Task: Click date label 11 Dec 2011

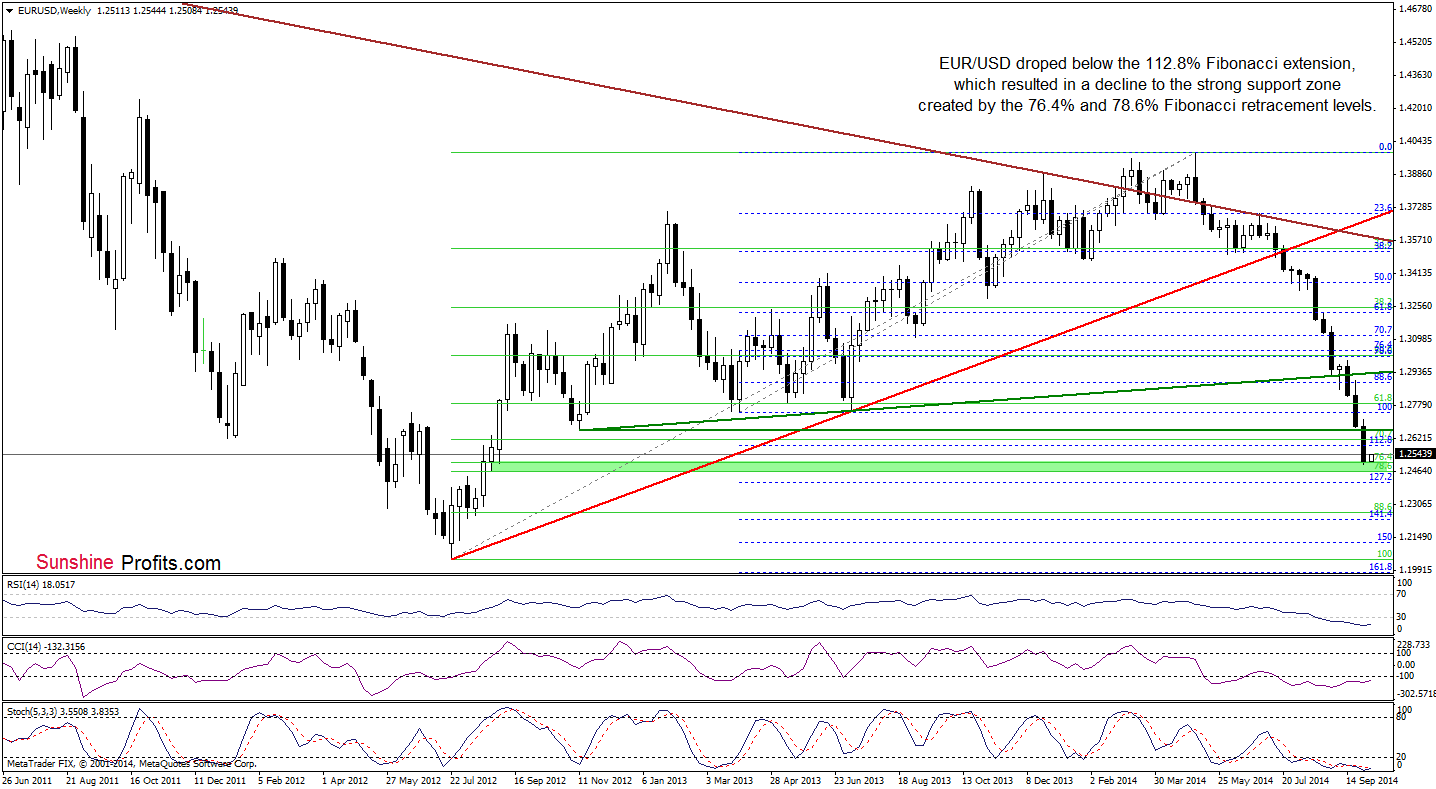Action: pos(221,779)
